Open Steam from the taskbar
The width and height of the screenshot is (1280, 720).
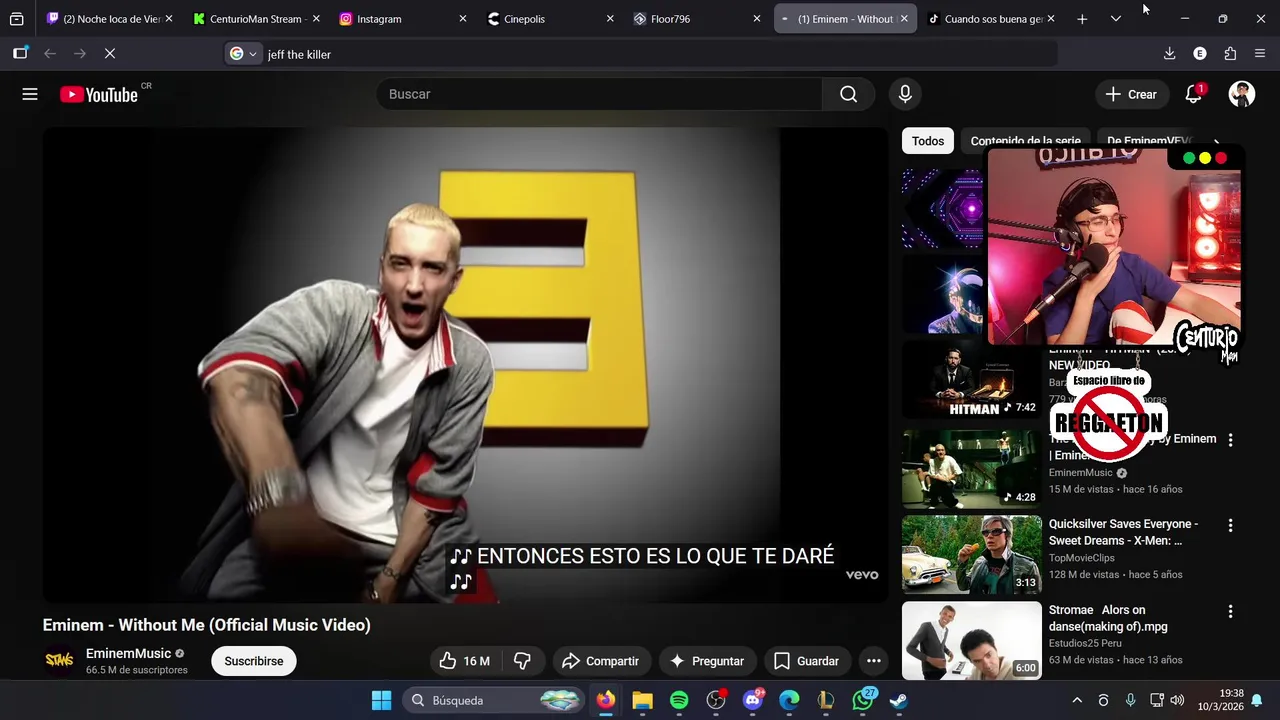coord(899,700)
